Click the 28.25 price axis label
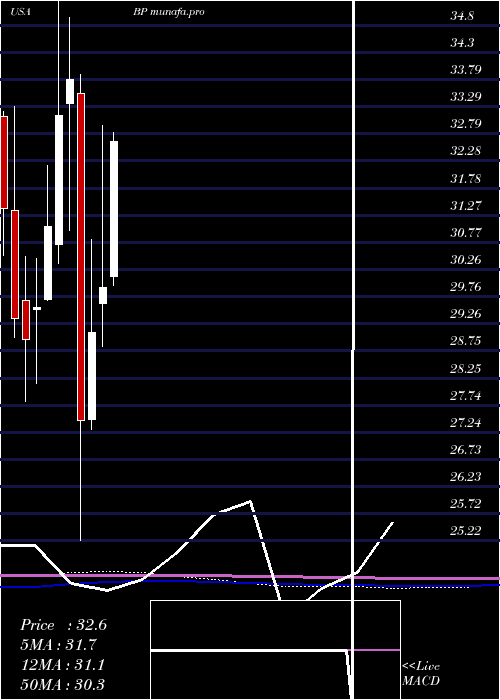The image size is (500, 700). 466,368
